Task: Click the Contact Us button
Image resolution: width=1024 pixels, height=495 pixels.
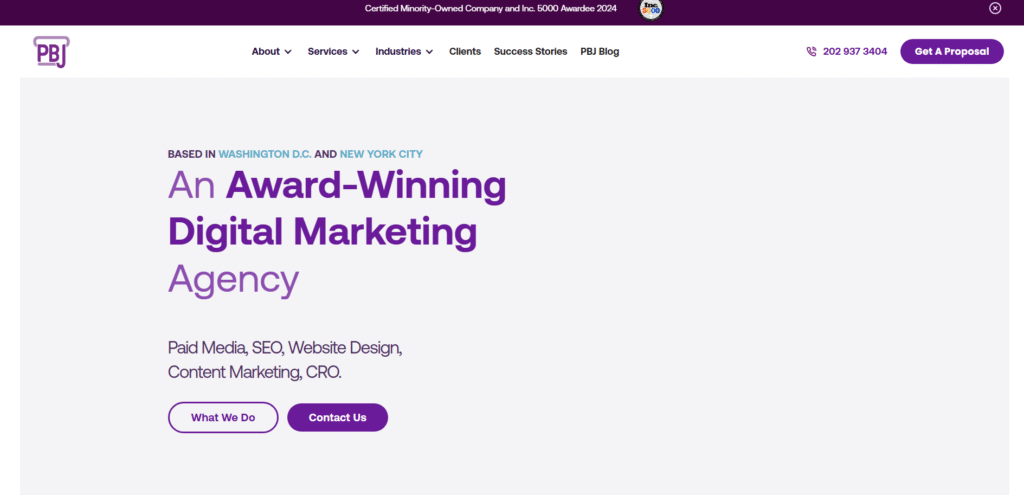Action: pos(338,417)
